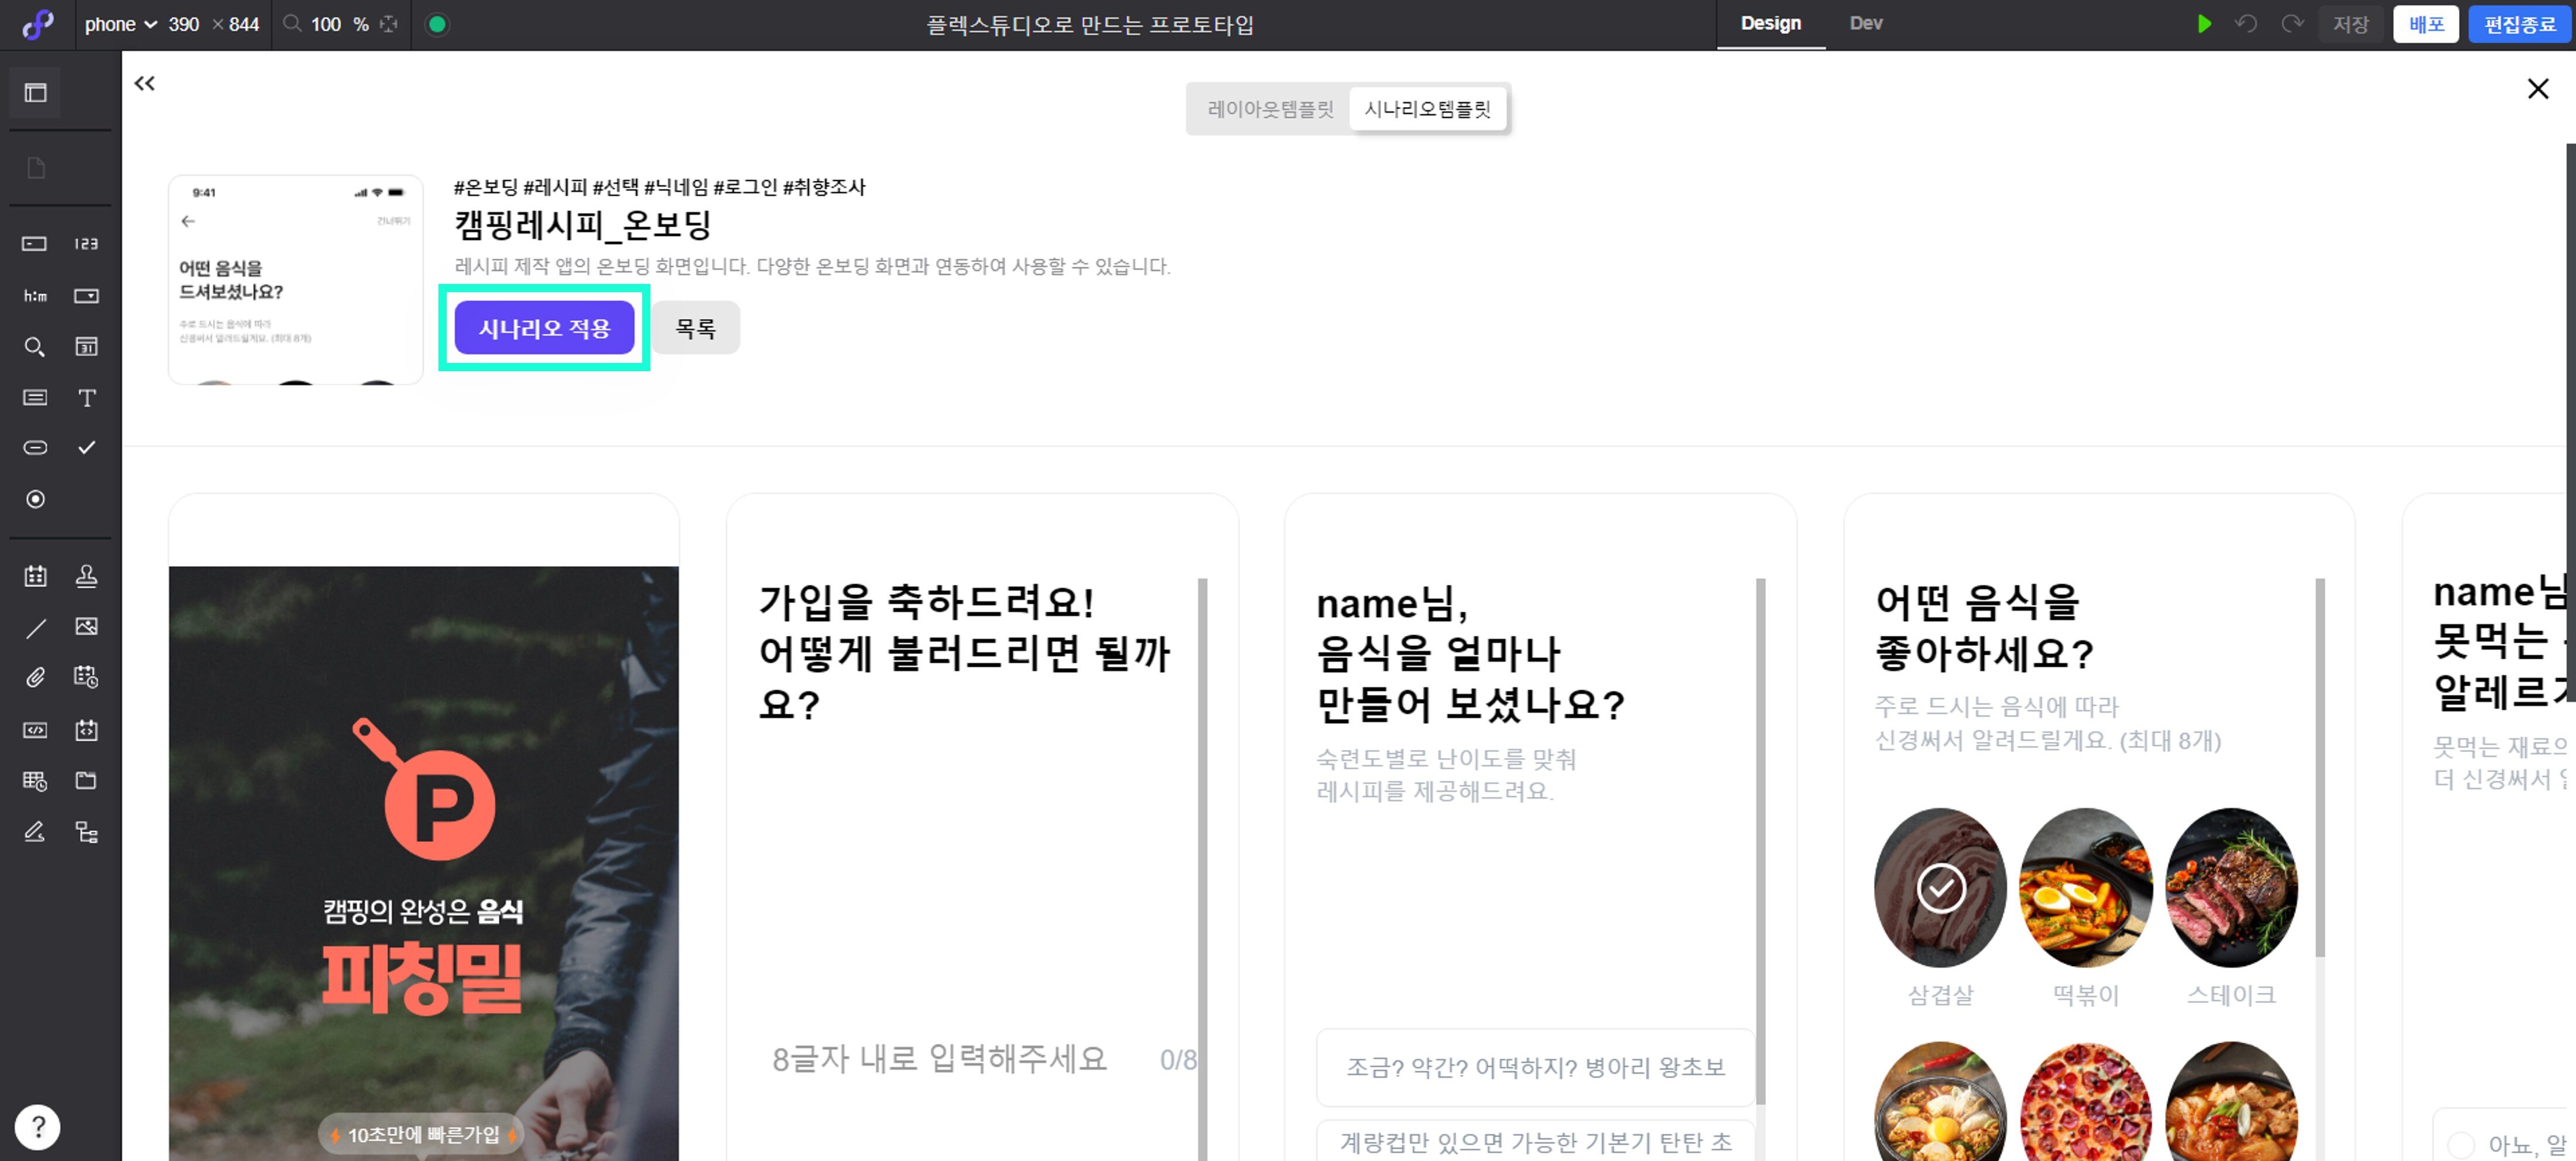
Task: Select the code embed component icon
Action: pyautogui.click(x=35, y=730)
